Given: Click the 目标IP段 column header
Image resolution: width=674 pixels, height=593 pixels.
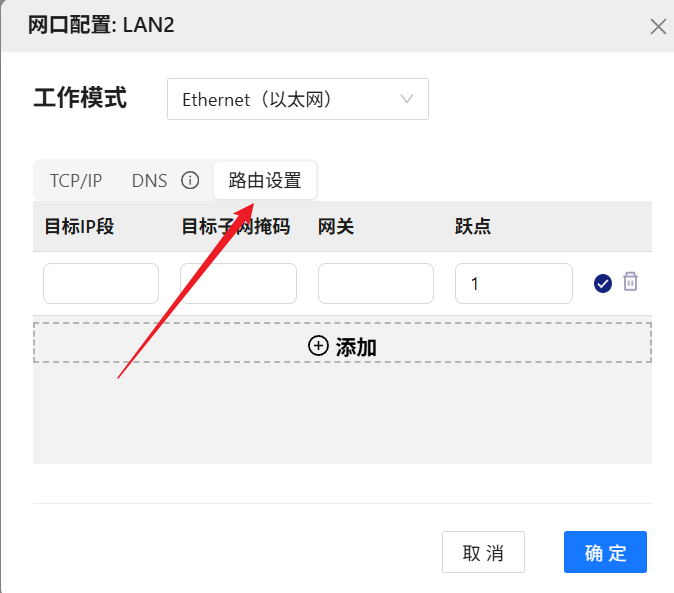Looking at the screenshot, I should [80, 227].
